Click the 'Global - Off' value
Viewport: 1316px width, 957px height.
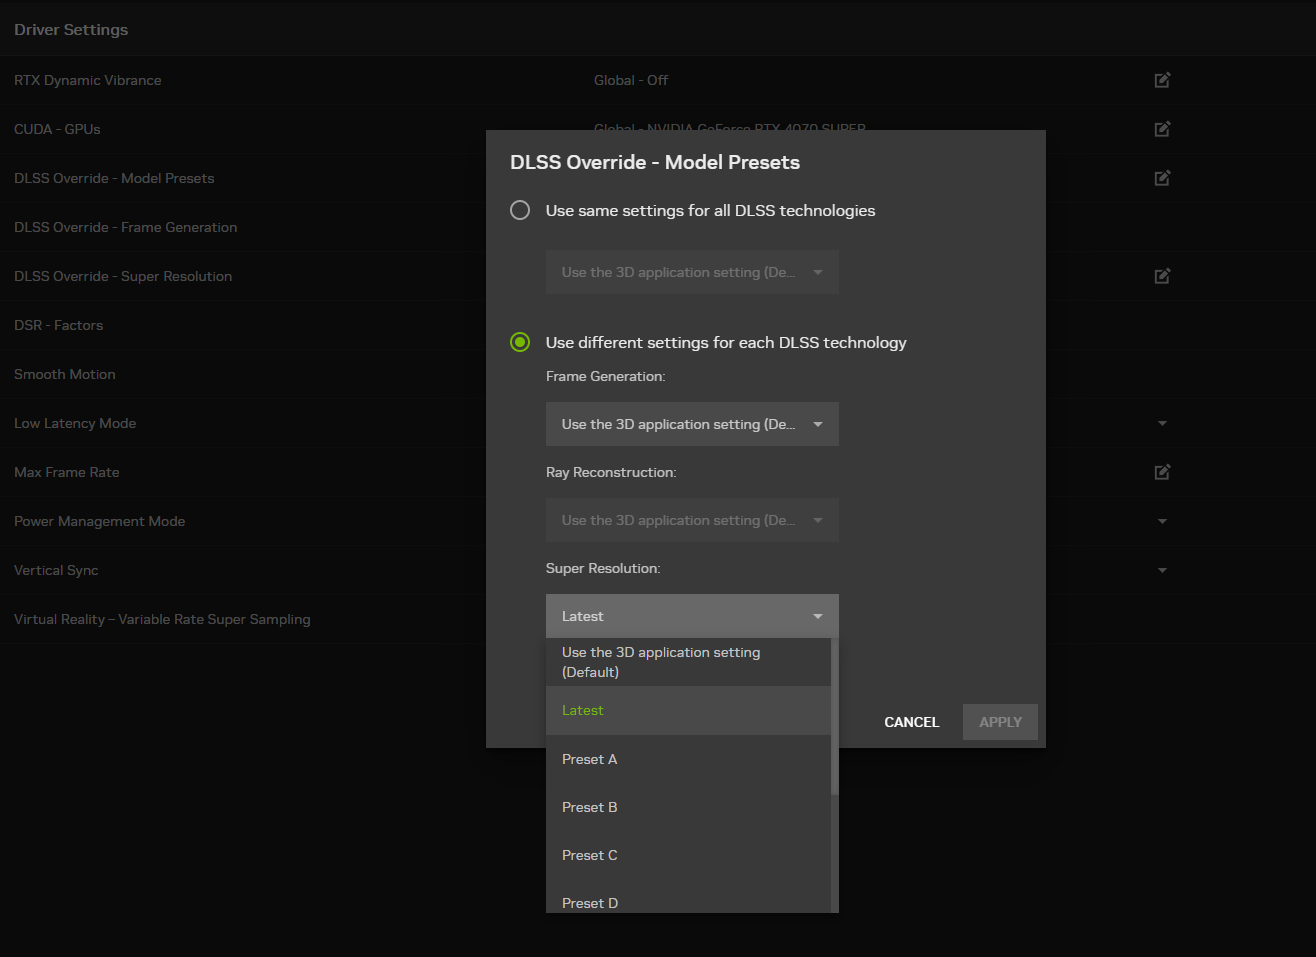coord(631,80)
